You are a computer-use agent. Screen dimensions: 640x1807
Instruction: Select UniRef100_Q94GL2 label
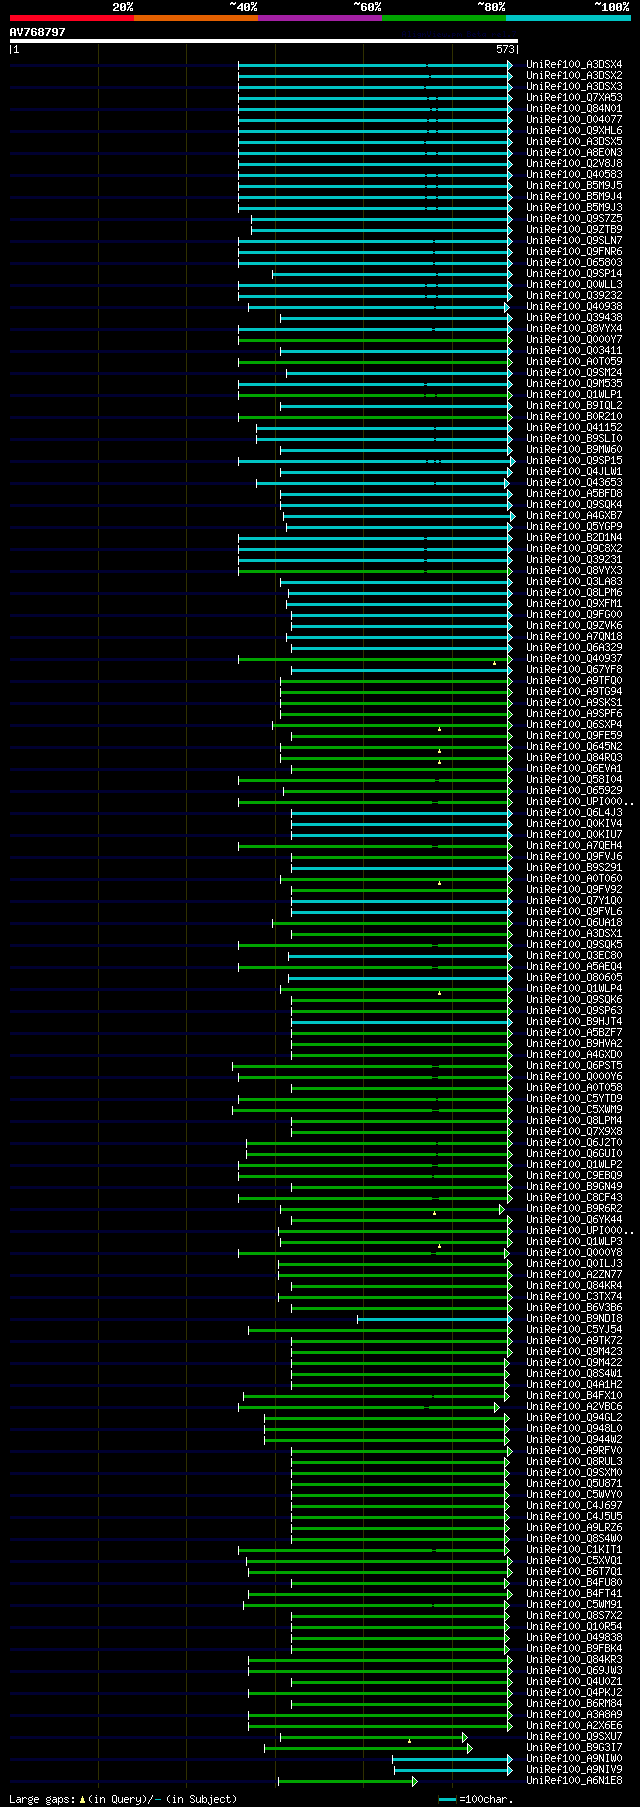pyautogui.click(x=574, y=1417)
